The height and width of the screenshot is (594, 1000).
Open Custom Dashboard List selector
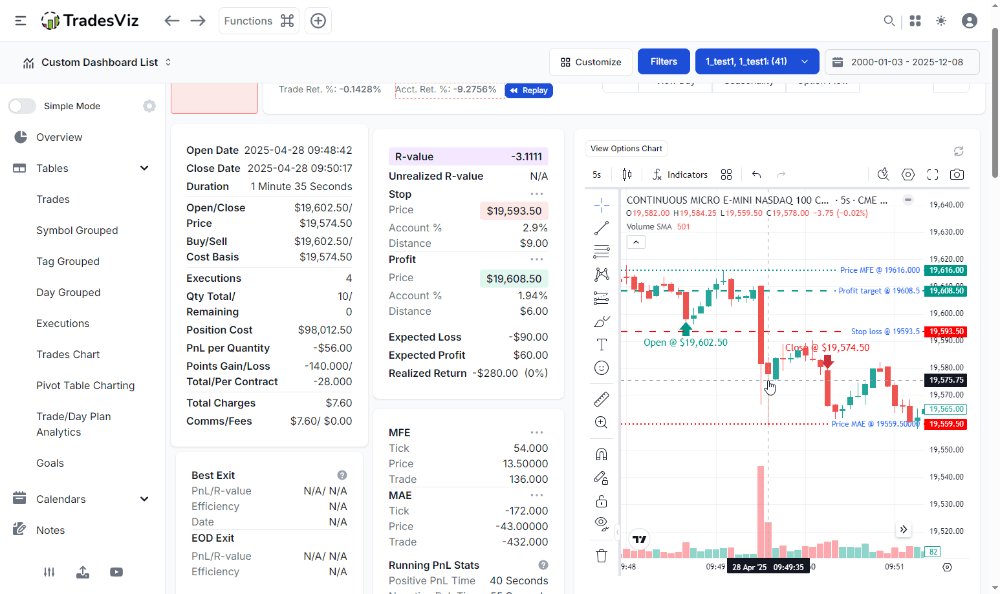click(97, 63)
